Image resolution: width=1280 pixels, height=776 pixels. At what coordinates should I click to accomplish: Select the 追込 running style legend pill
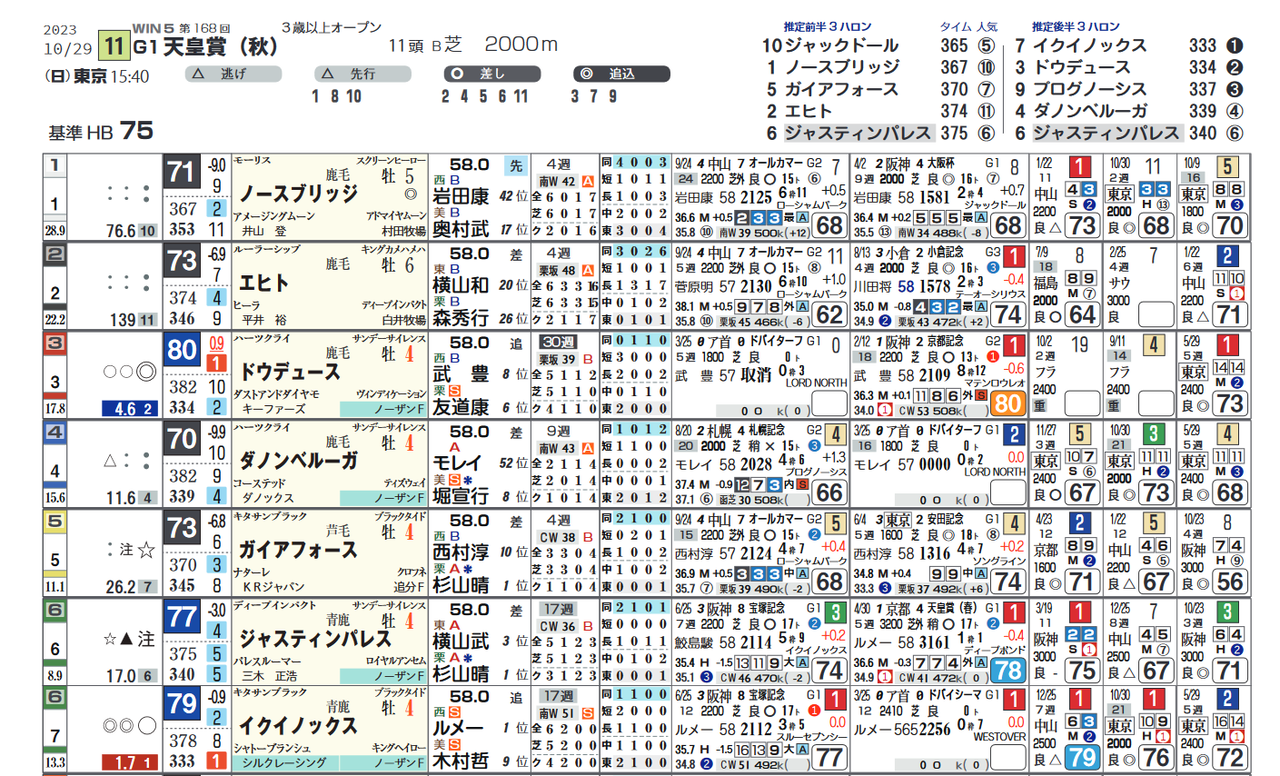[622, 74]
